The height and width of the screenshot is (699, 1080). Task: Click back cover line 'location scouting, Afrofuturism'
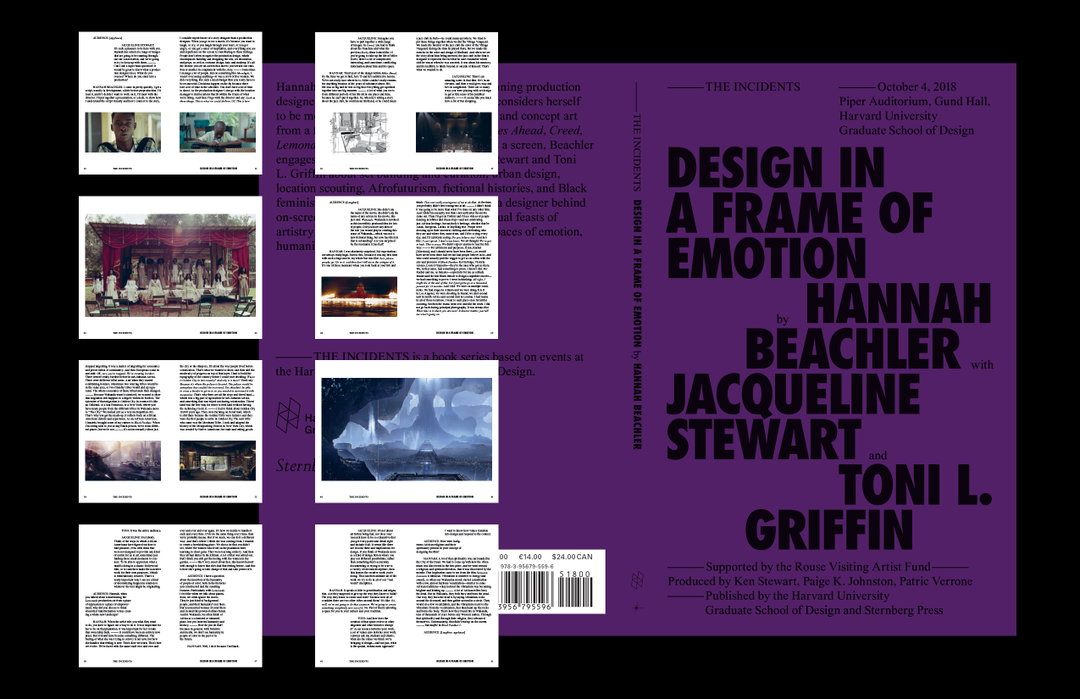tap(431, 188)
